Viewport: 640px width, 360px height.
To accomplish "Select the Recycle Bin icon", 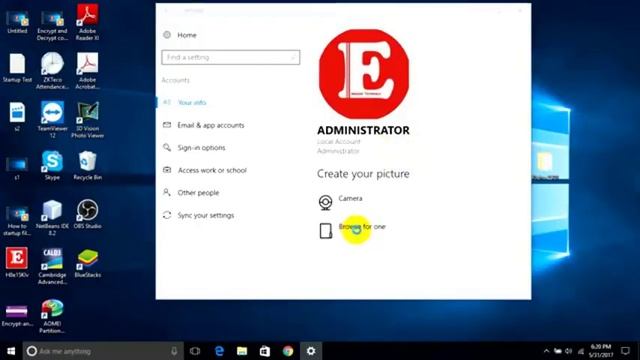I will click(x=87, y=165).
